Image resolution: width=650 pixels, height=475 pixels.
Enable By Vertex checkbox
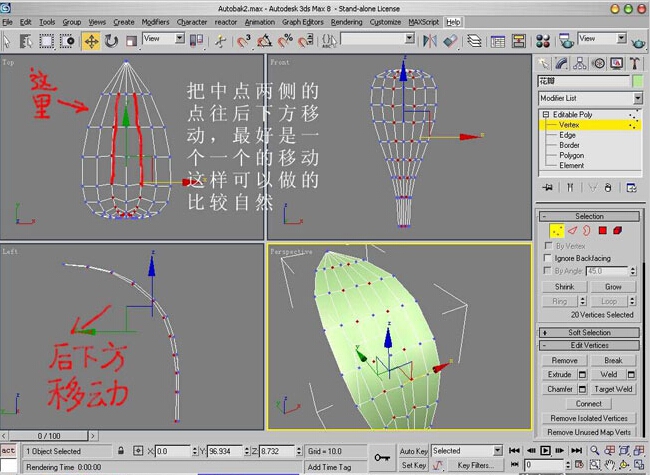point(548,246)
